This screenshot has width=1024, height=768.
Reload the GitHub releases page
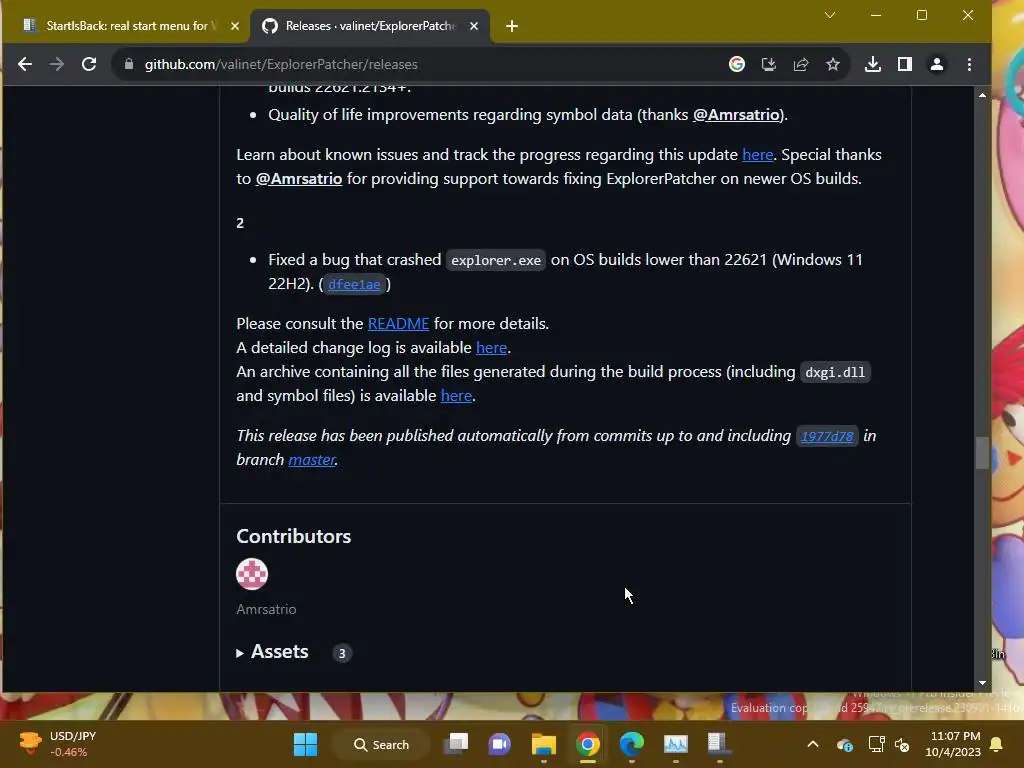click(89, 64)
